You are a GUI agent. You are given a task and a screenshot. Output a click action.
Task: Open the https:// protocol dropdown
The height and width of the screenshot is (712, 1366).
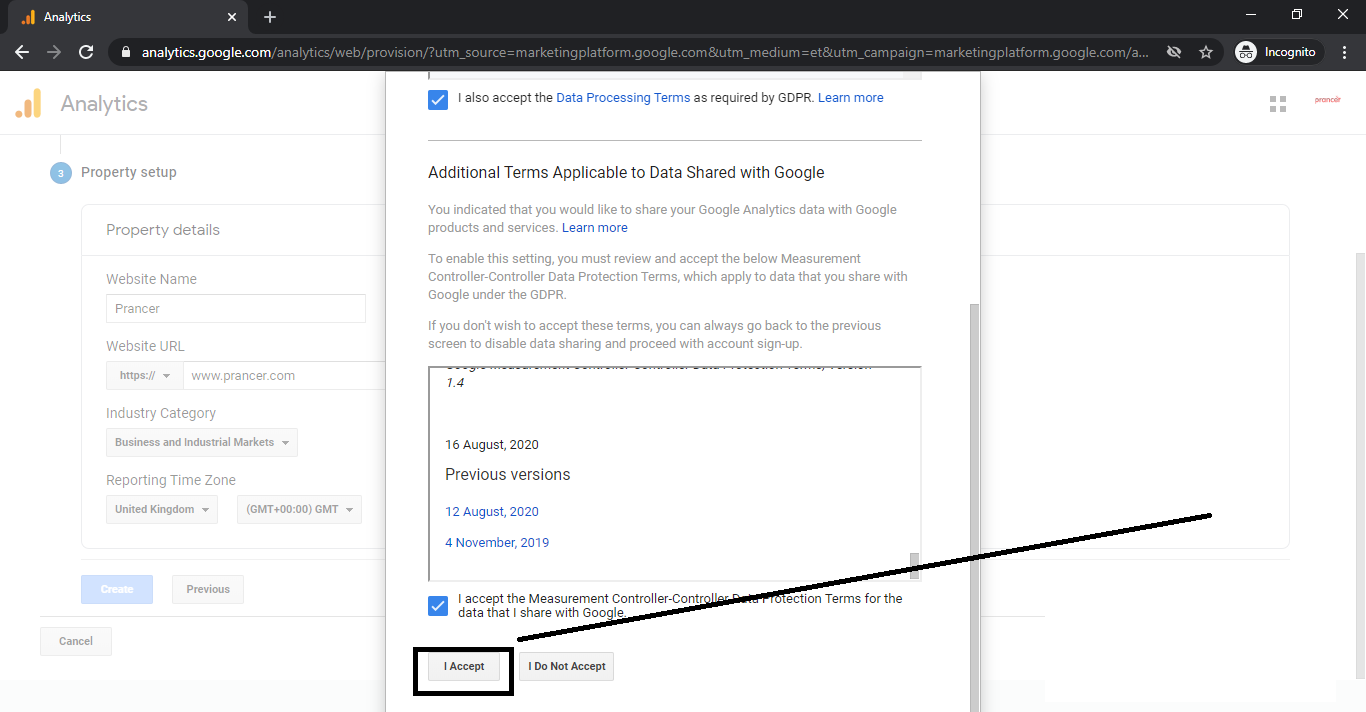[x=145, y=376]
